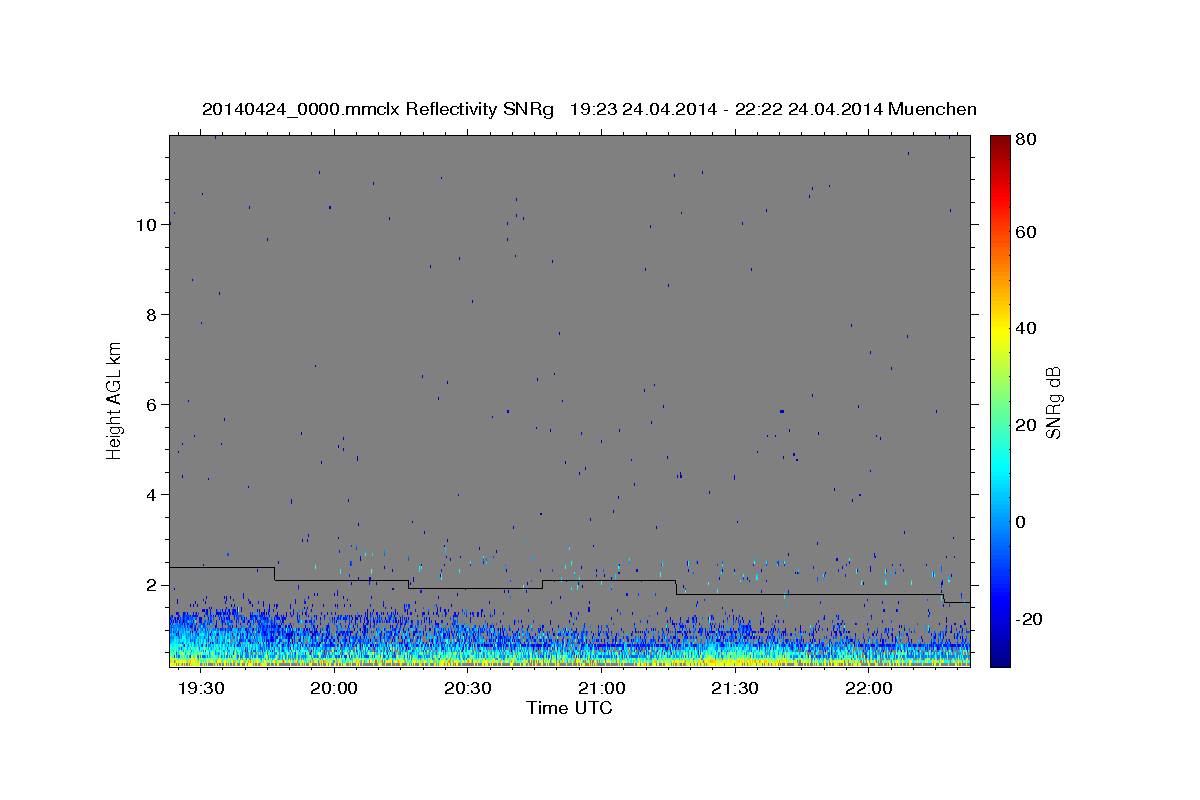Click the height tick label 4

click(152, 495)
